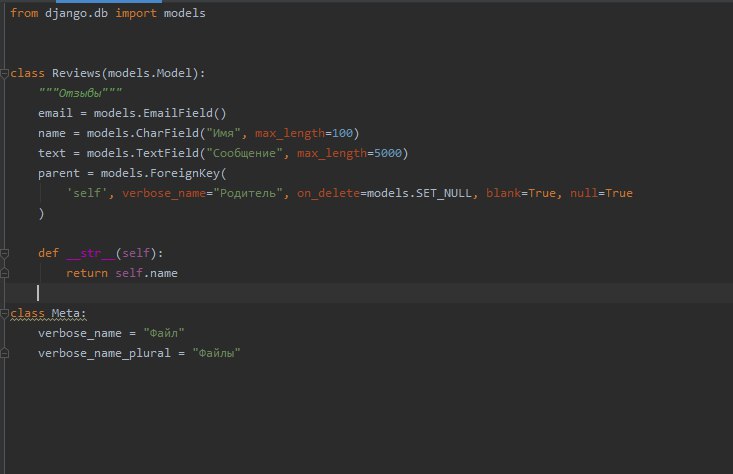Click fold end marker beside verbose_name_plural line
The width and height of the screenshot is (733, 474).
pos(4,353)
